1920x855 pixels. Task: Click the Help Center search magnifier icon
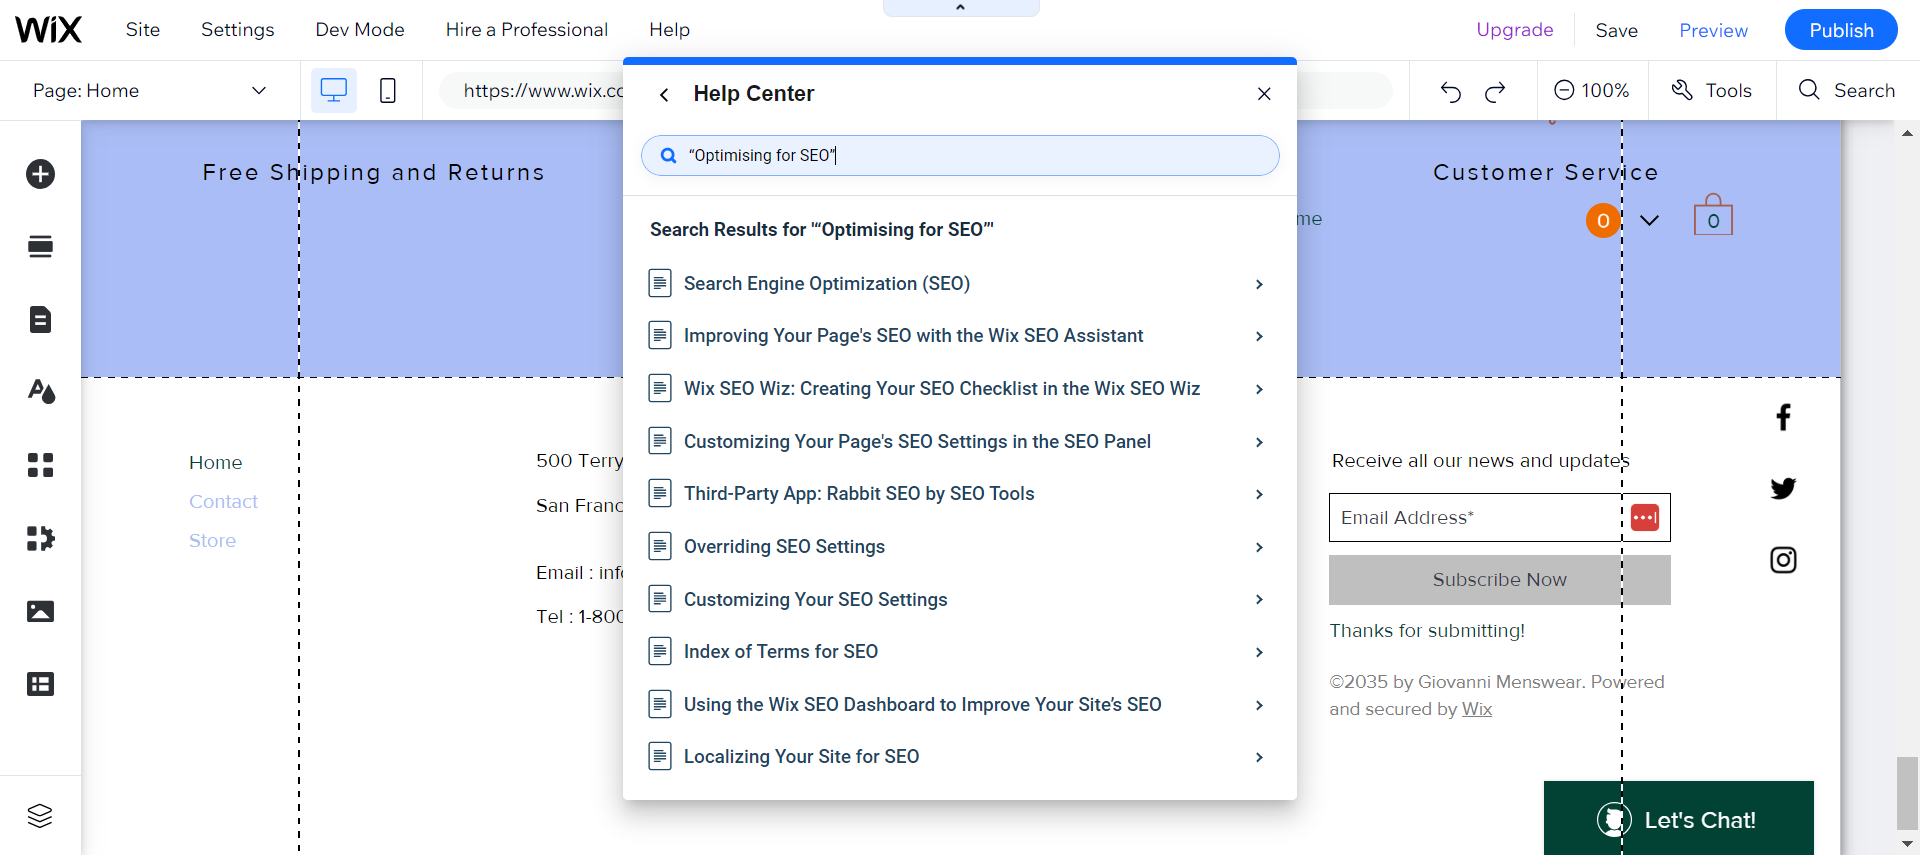(669, 156)
